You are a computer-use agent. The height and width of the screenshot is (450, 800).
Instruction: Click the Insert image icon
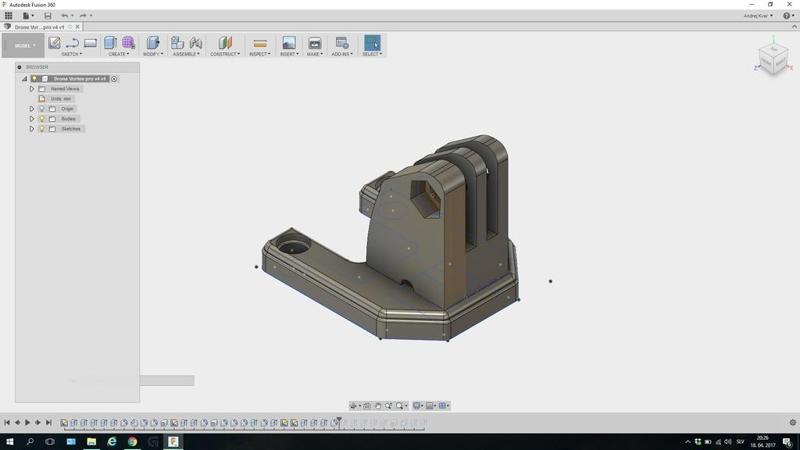pos(289,43)
